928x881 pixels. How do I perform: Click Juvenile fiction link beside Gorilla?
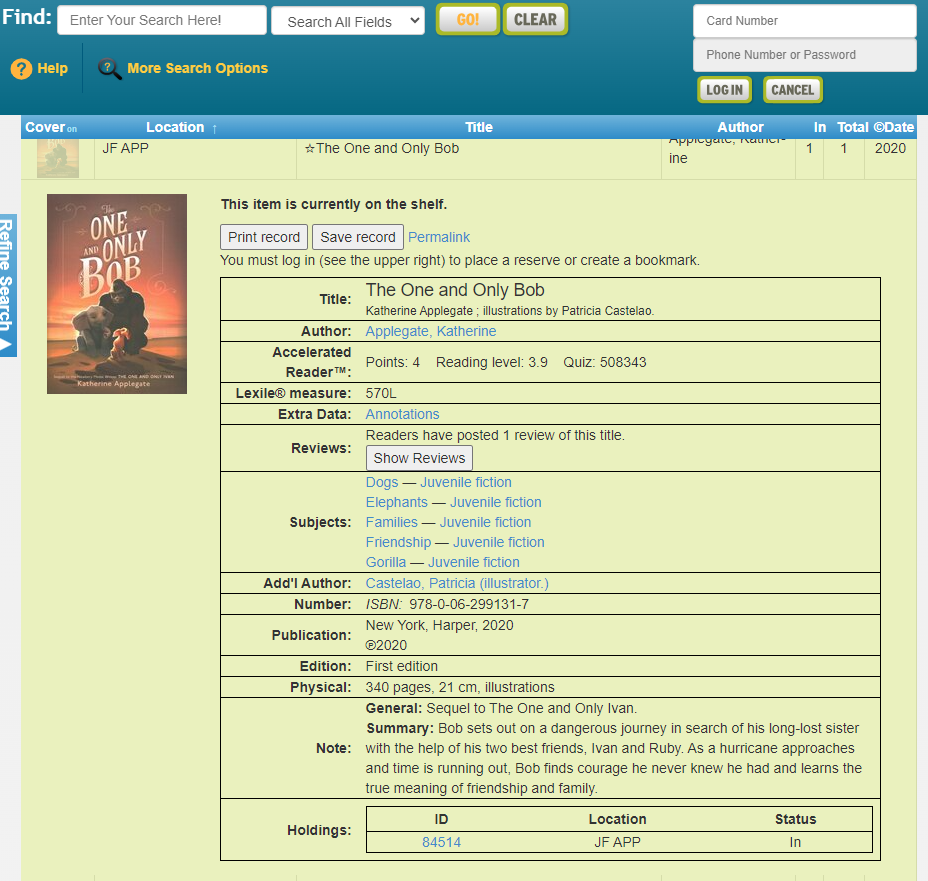(474, 563)
